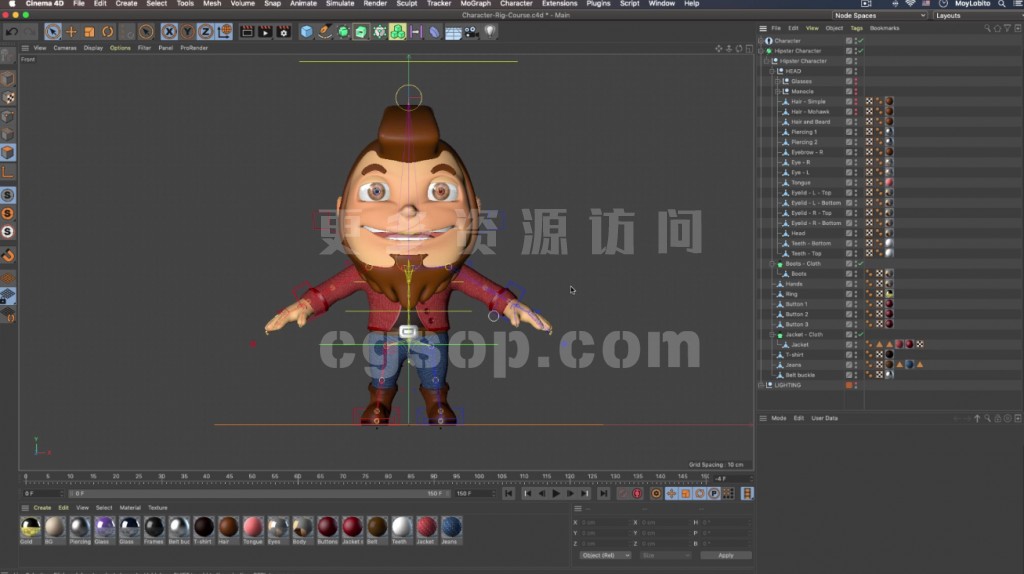Expand the LIGHTING group
1024x574 pixels.
[761, 385]
